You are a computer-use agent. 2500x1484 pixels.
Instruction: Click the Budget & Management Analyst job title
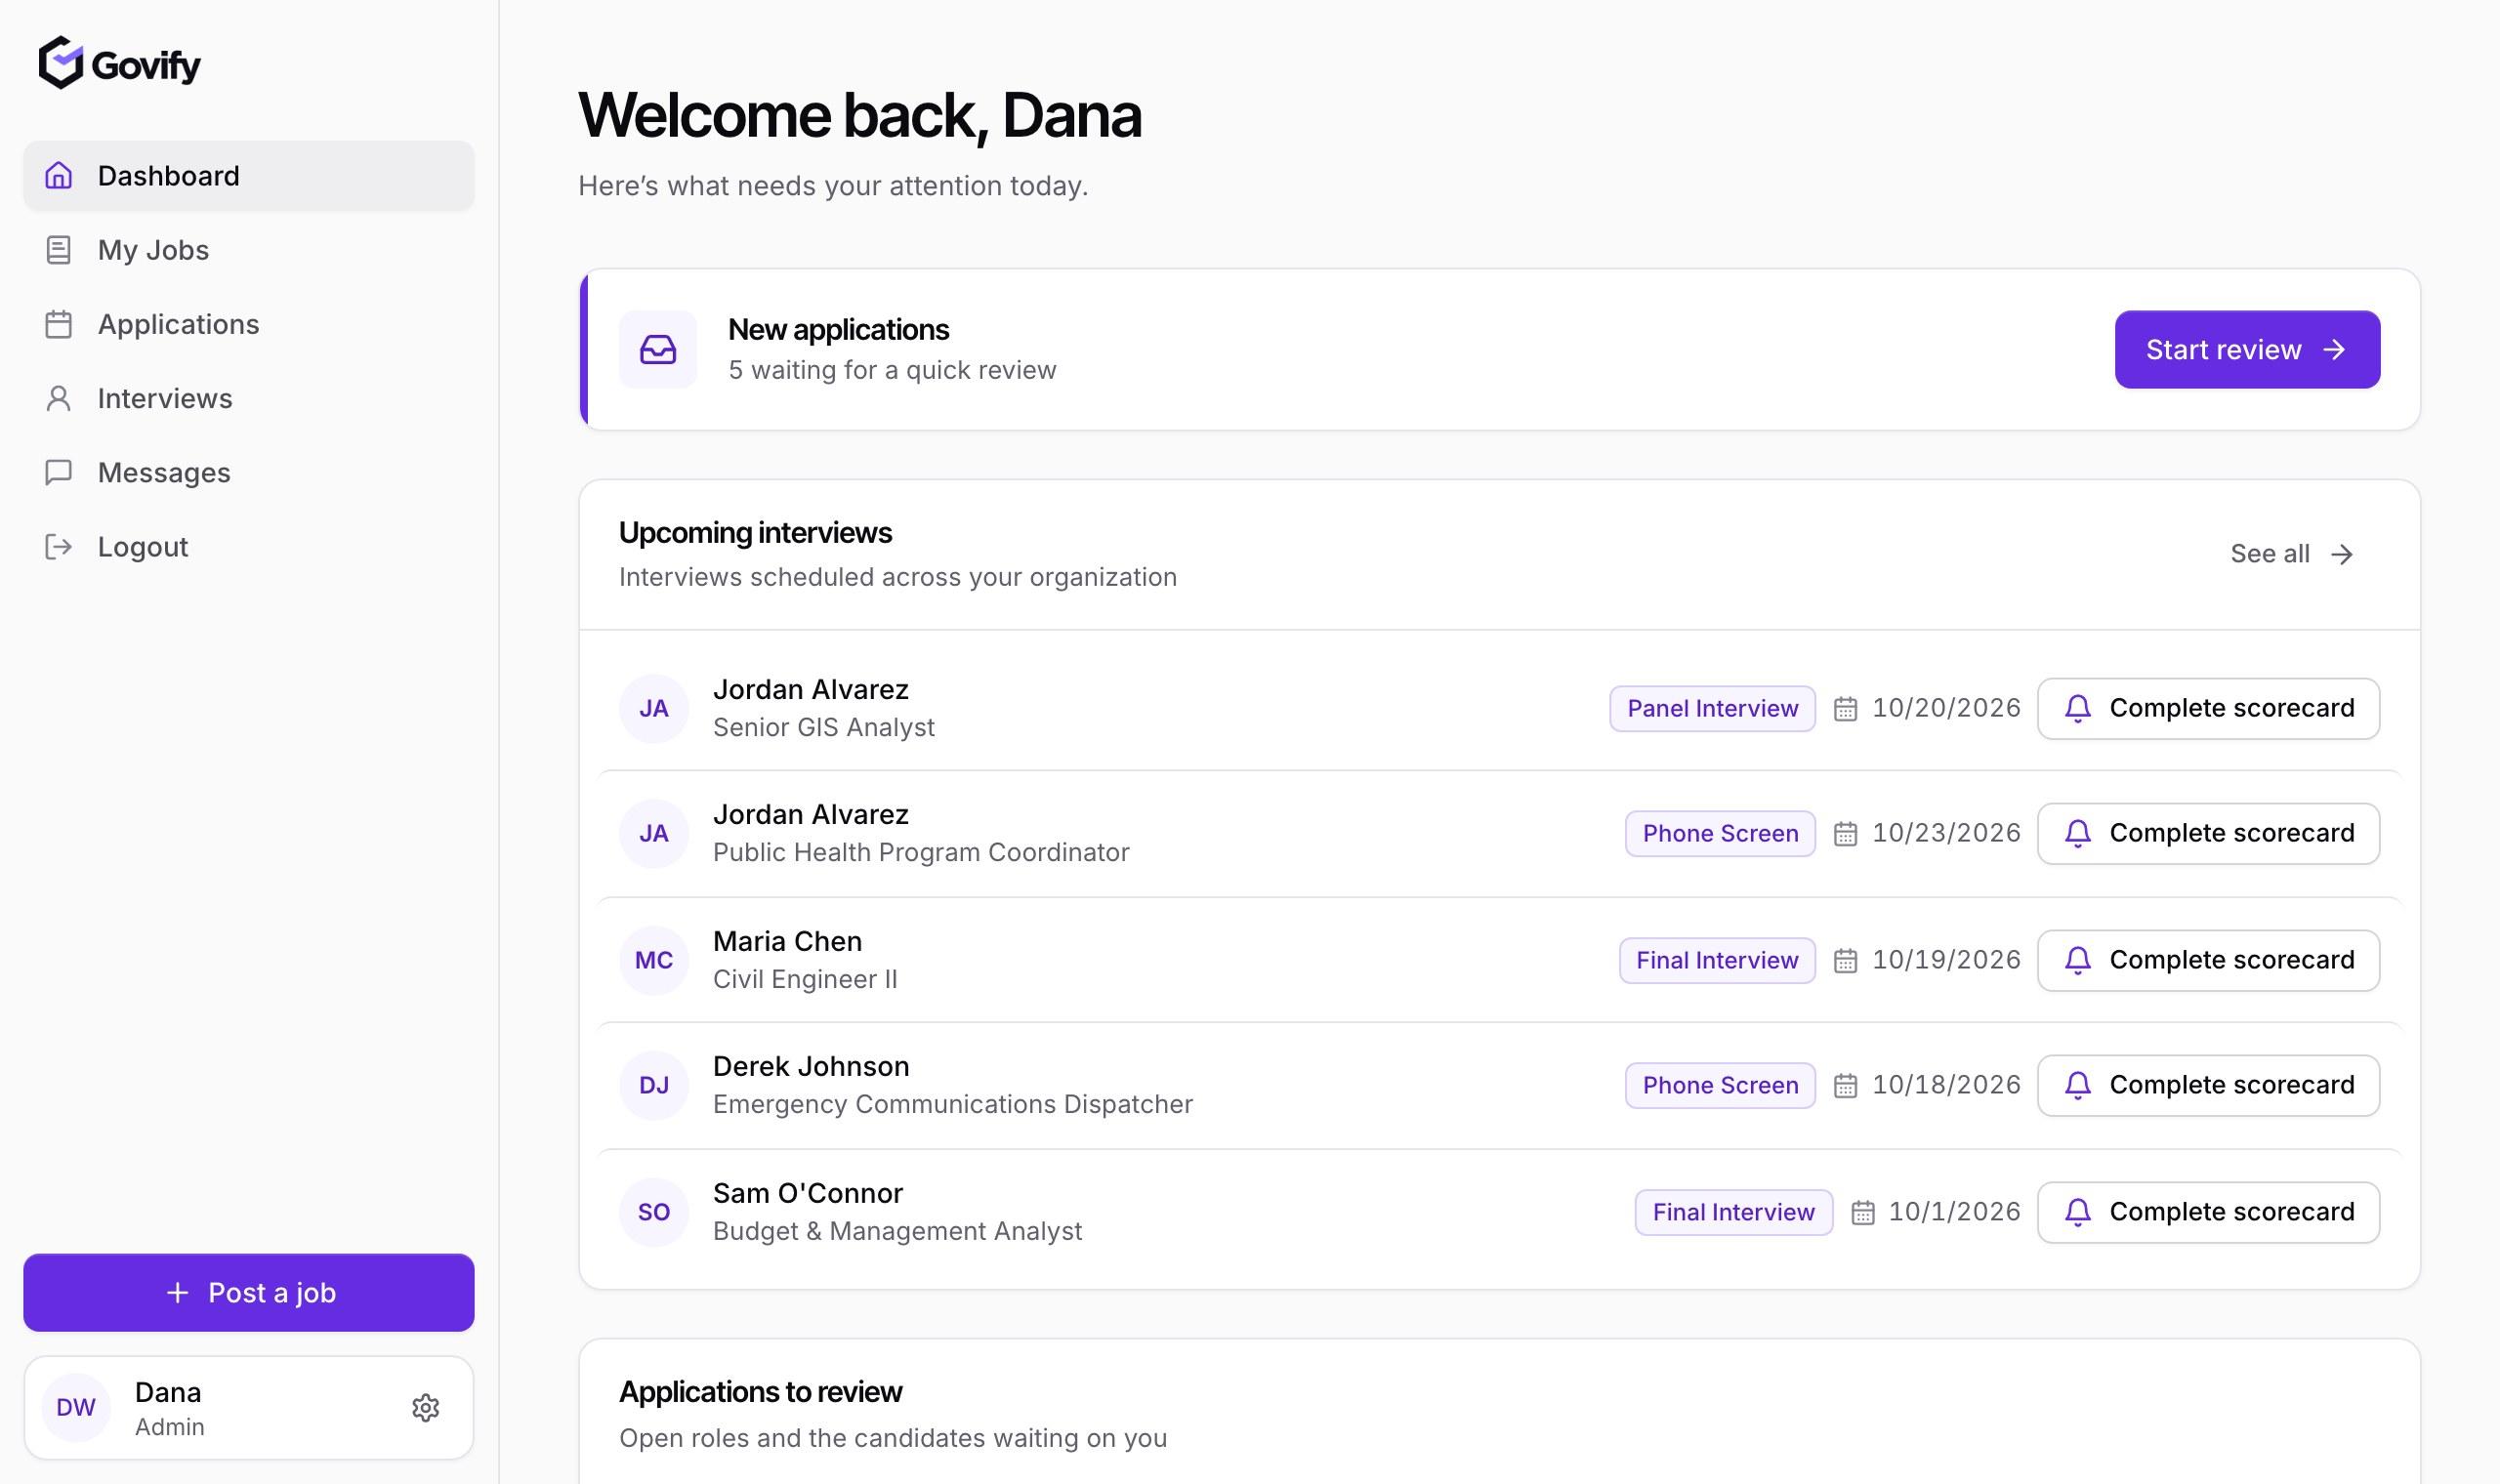(x=897, y=1231)
